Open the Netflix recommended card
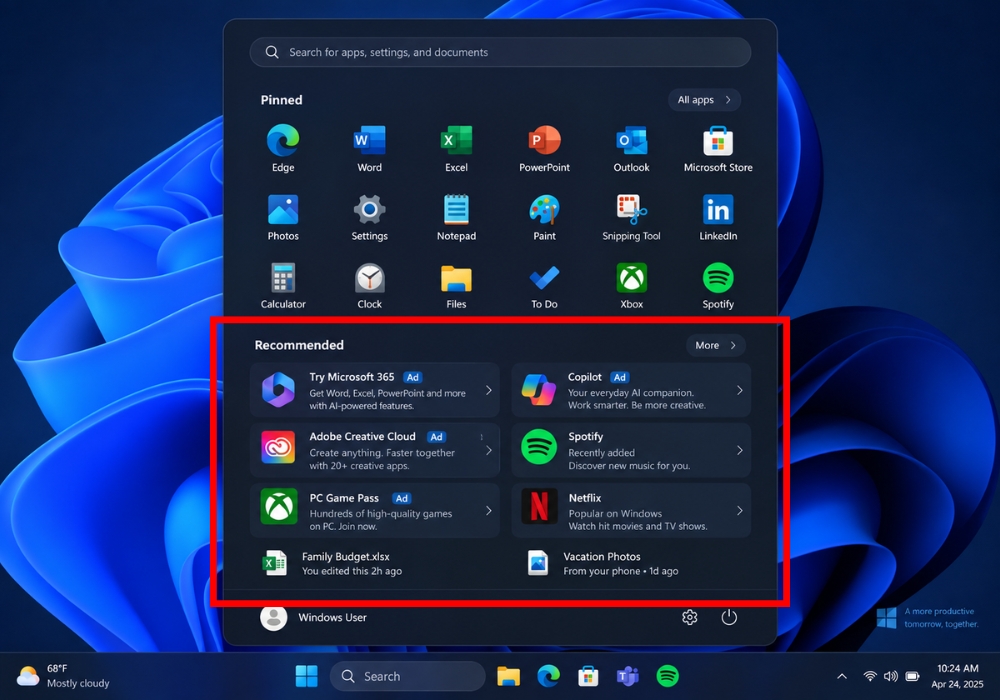The height and width of the screenshot is (700, 1000). pyautogui.click(x=631, y=511)
